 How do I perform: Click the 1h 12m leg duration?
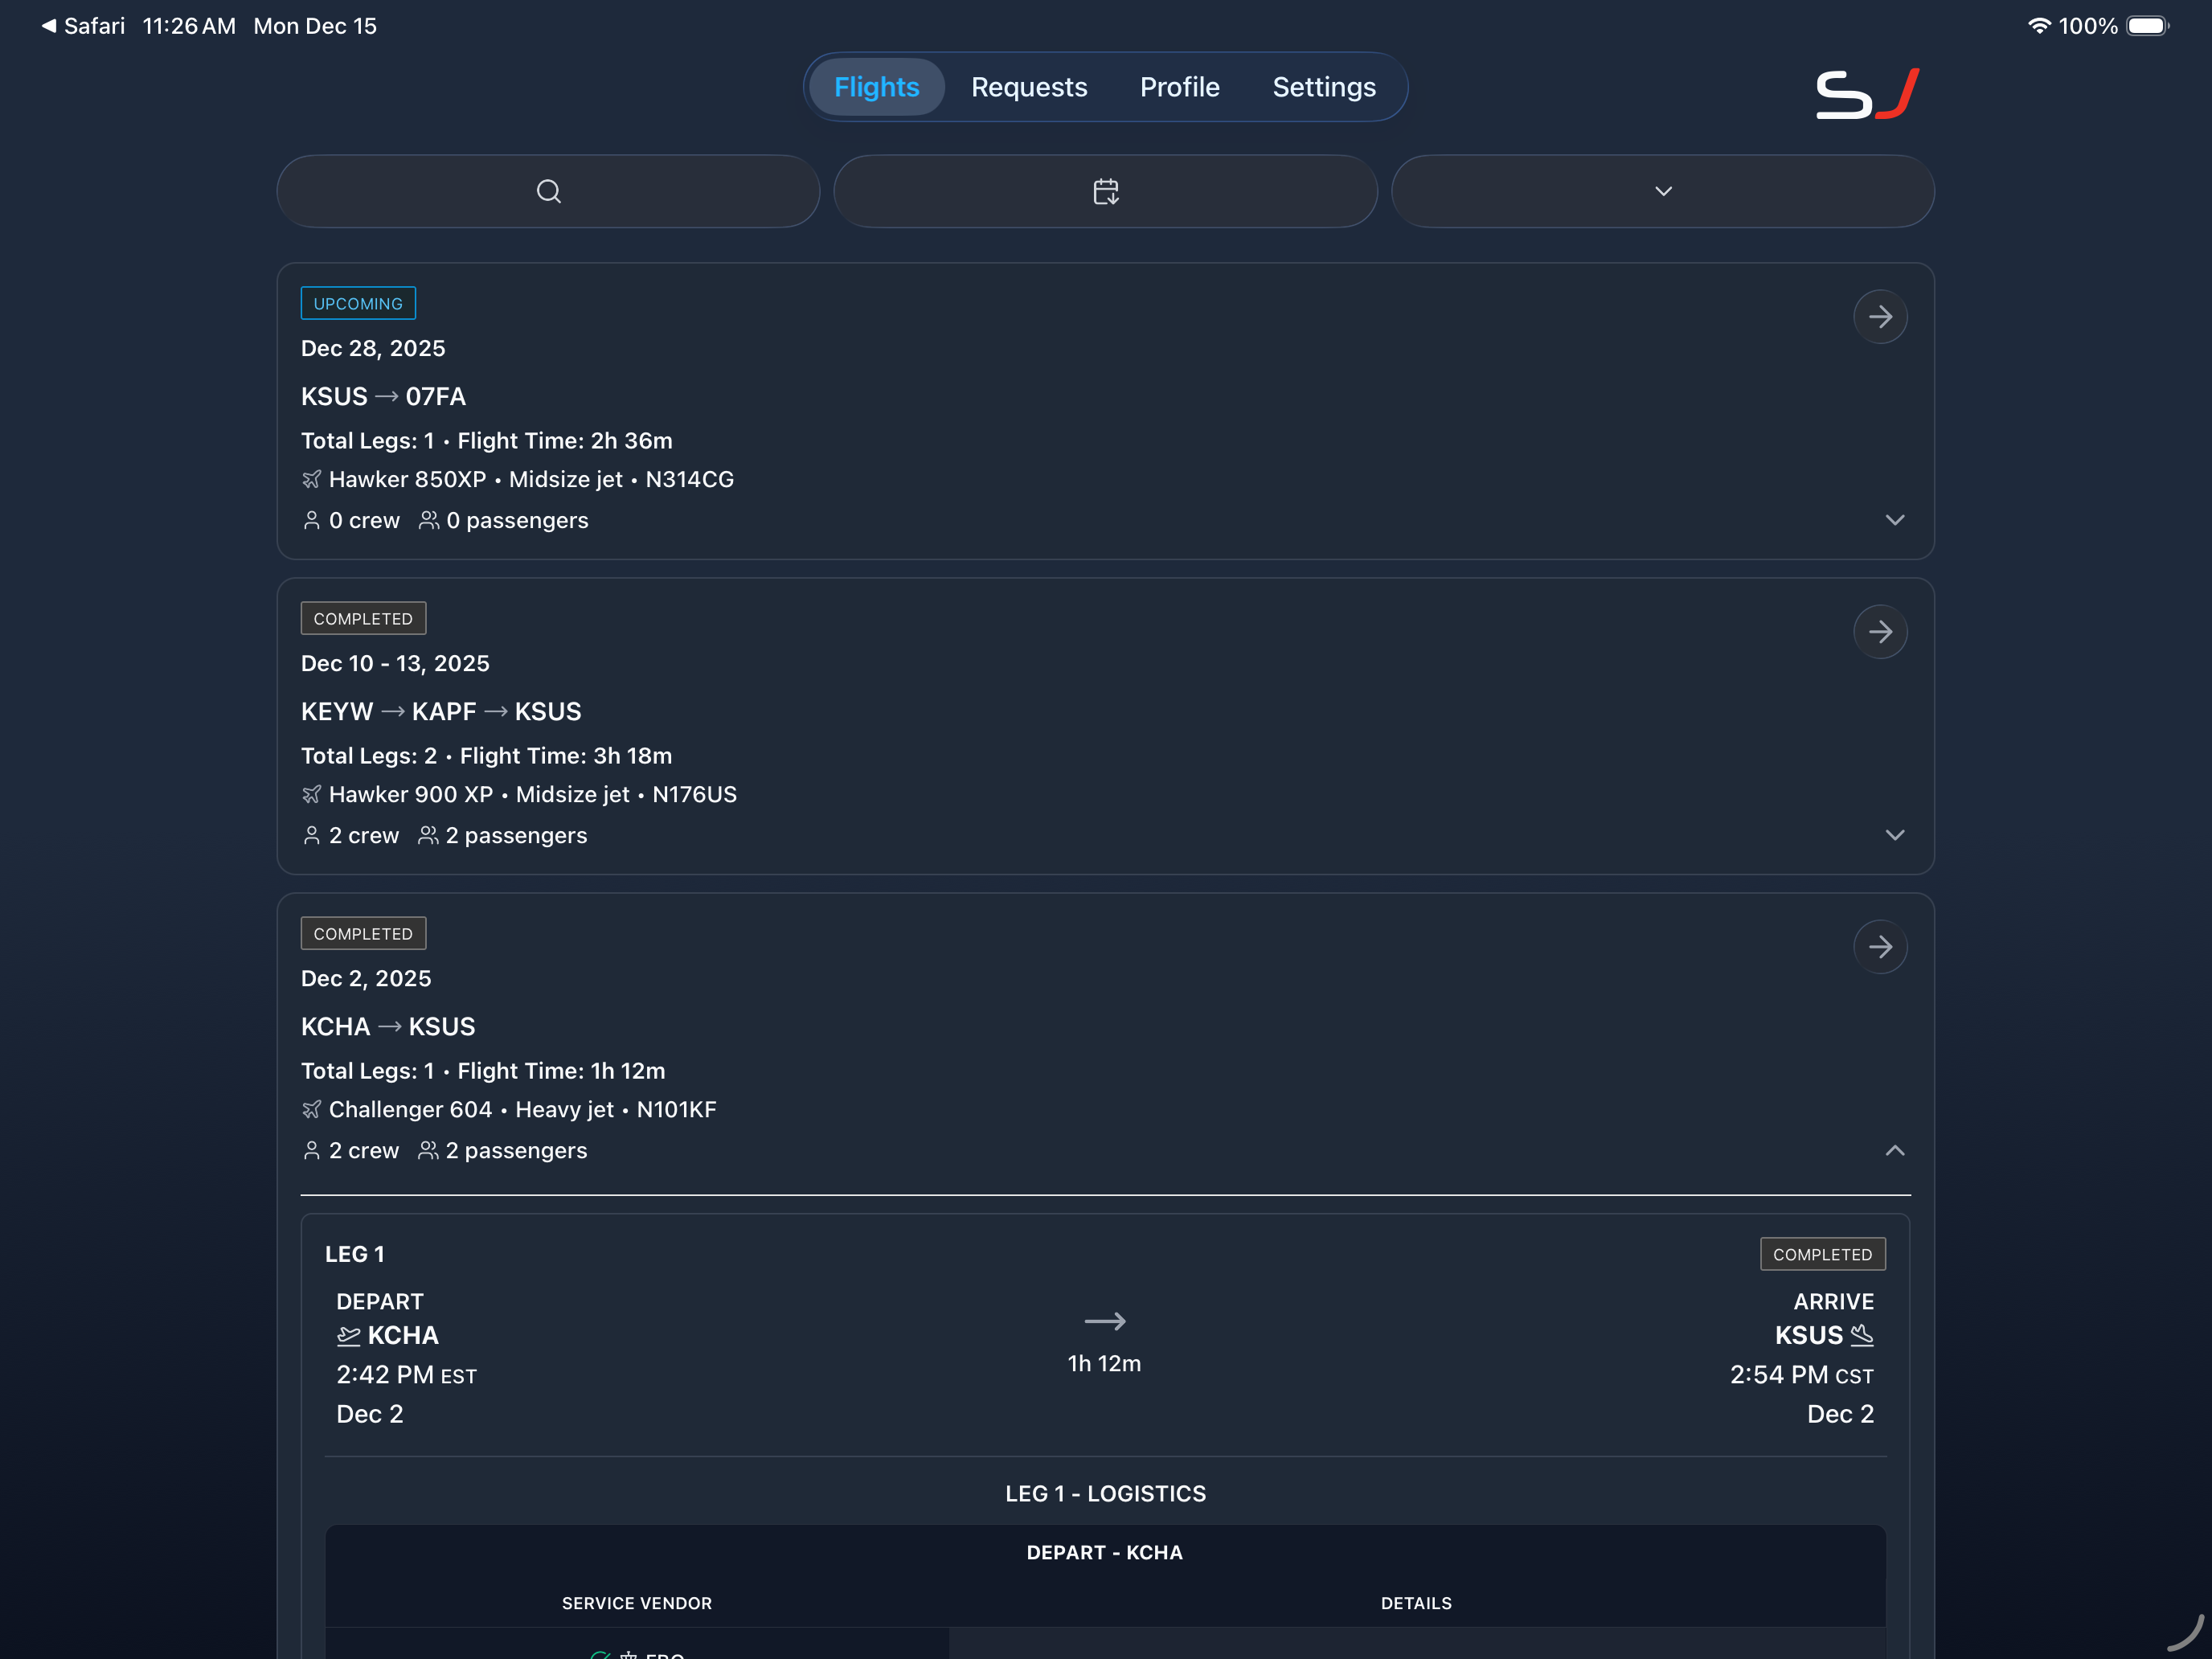coord(1104,1364)
